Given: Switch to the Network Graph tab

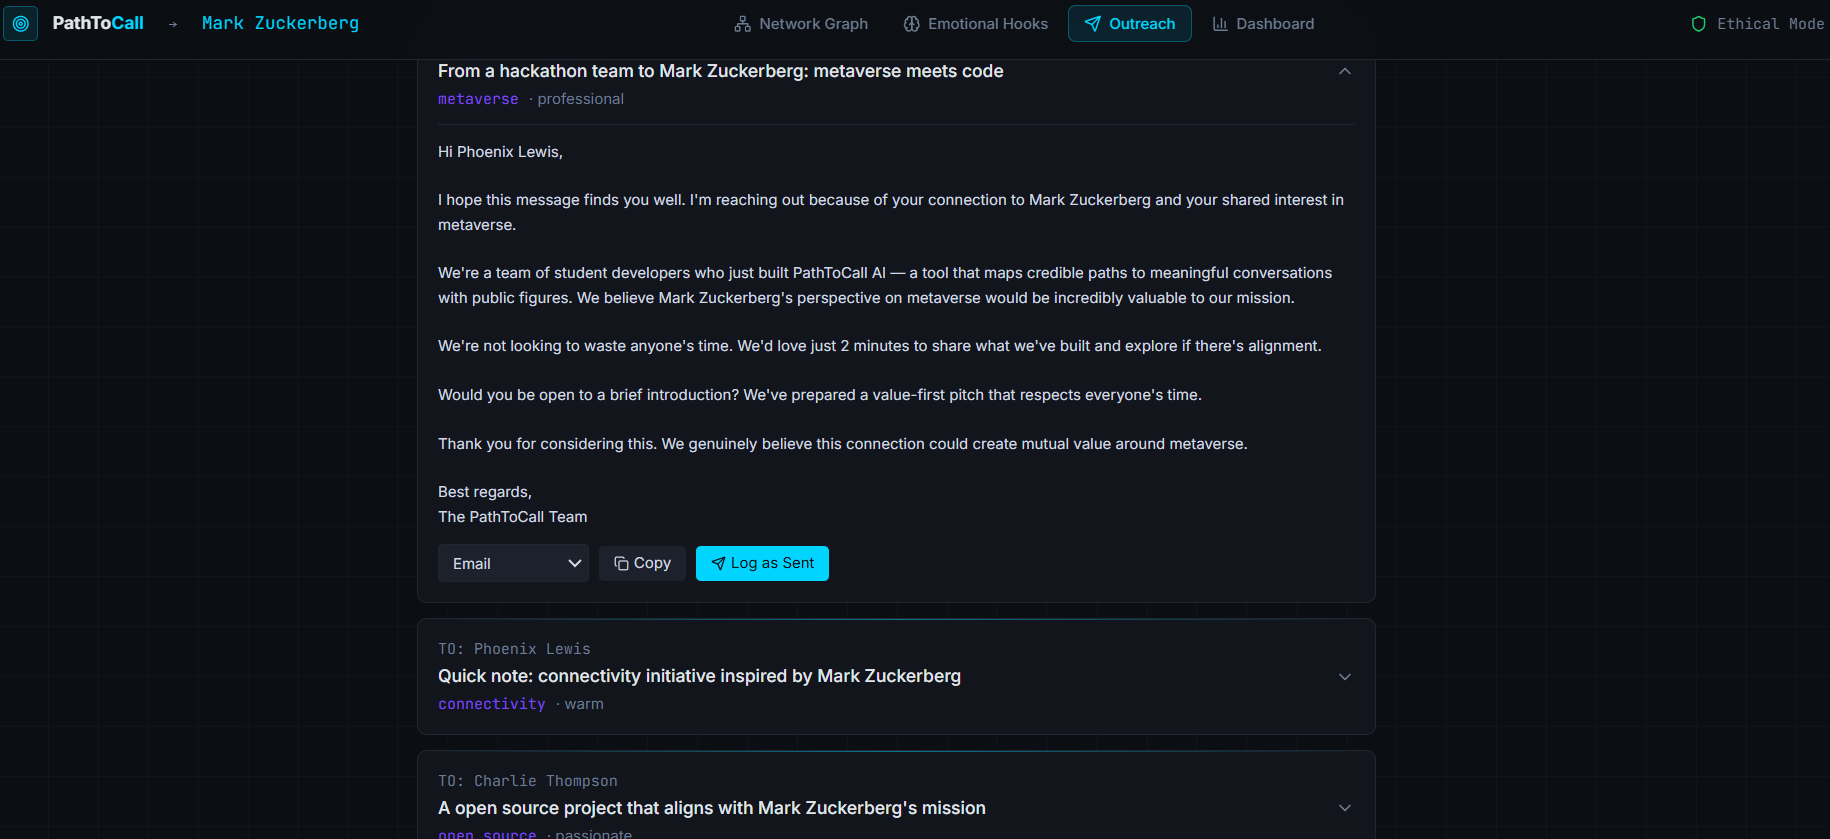Looking at the screenshot, I should point(801,24).
